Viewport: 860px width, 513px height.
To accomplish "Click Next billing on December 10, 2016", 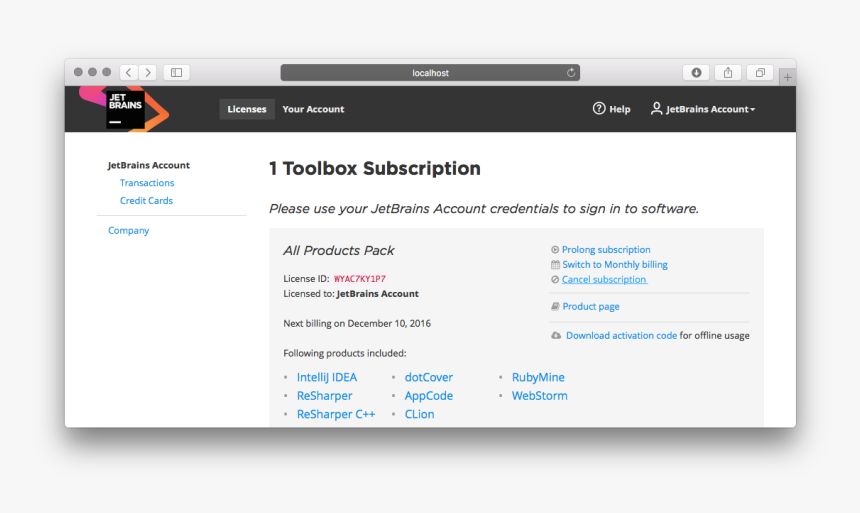I will (x=357, y=323).
